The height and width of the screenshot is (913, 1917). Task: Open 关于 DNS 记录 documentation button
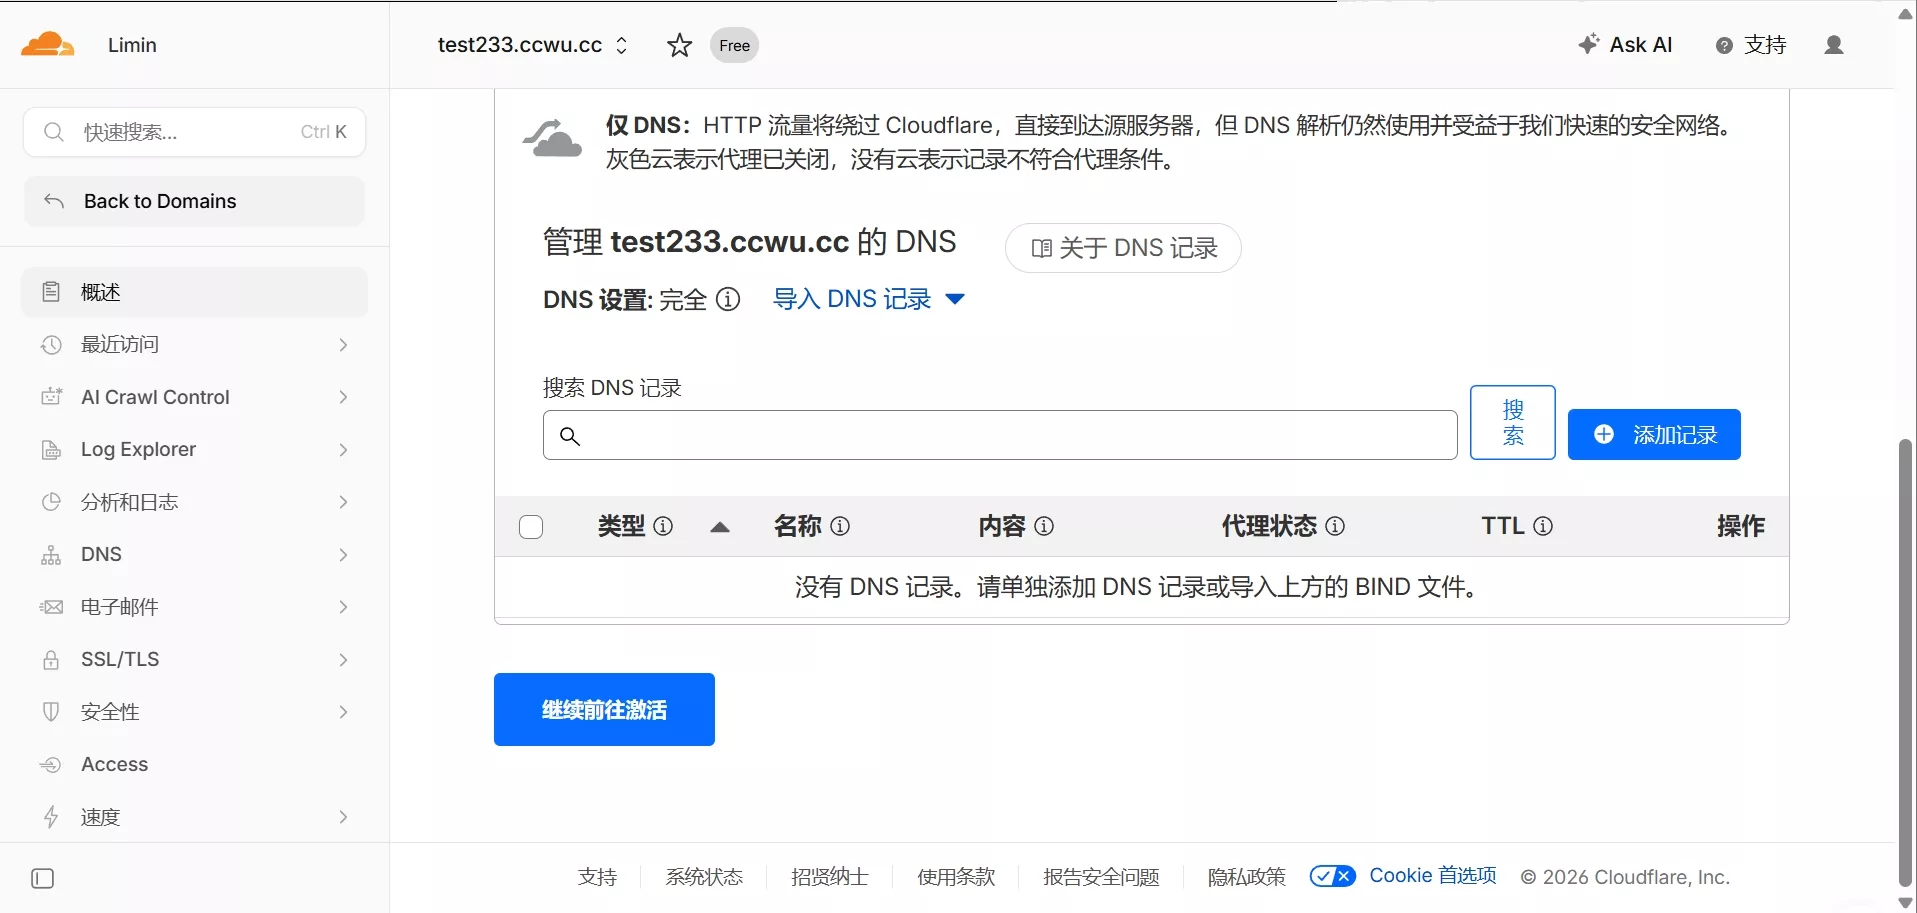pyautogui.click(x=1123, y=248)
